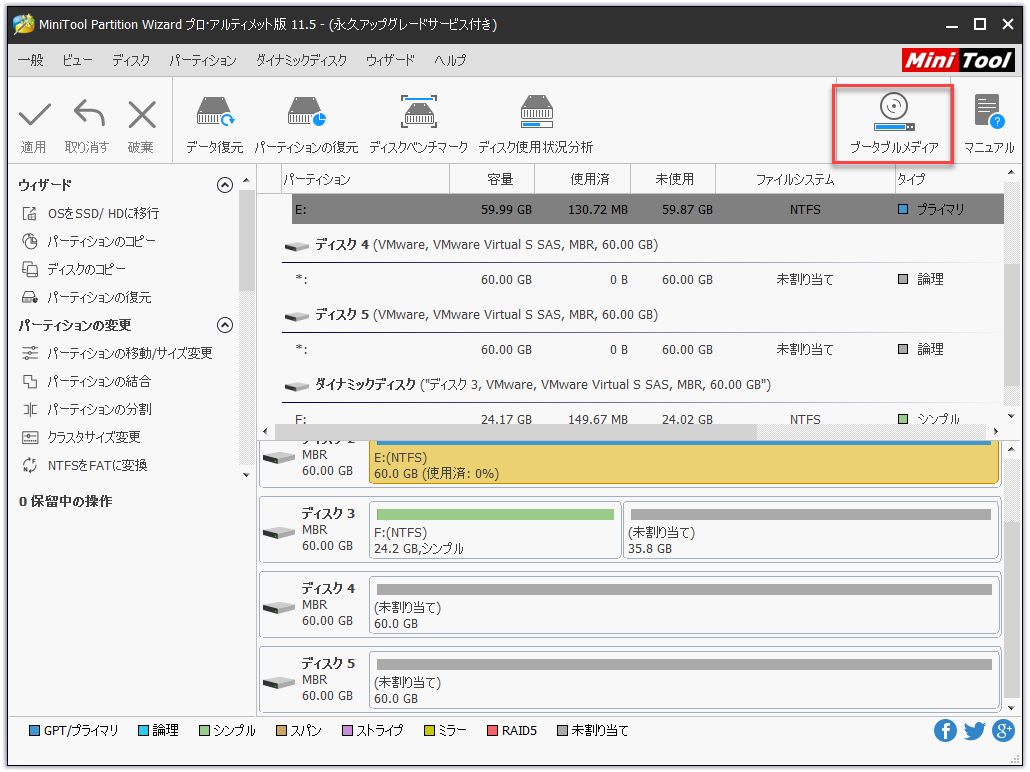The image size is (1030, 772).
Task: Open the パーティション menu
Action: coord(203,60)
